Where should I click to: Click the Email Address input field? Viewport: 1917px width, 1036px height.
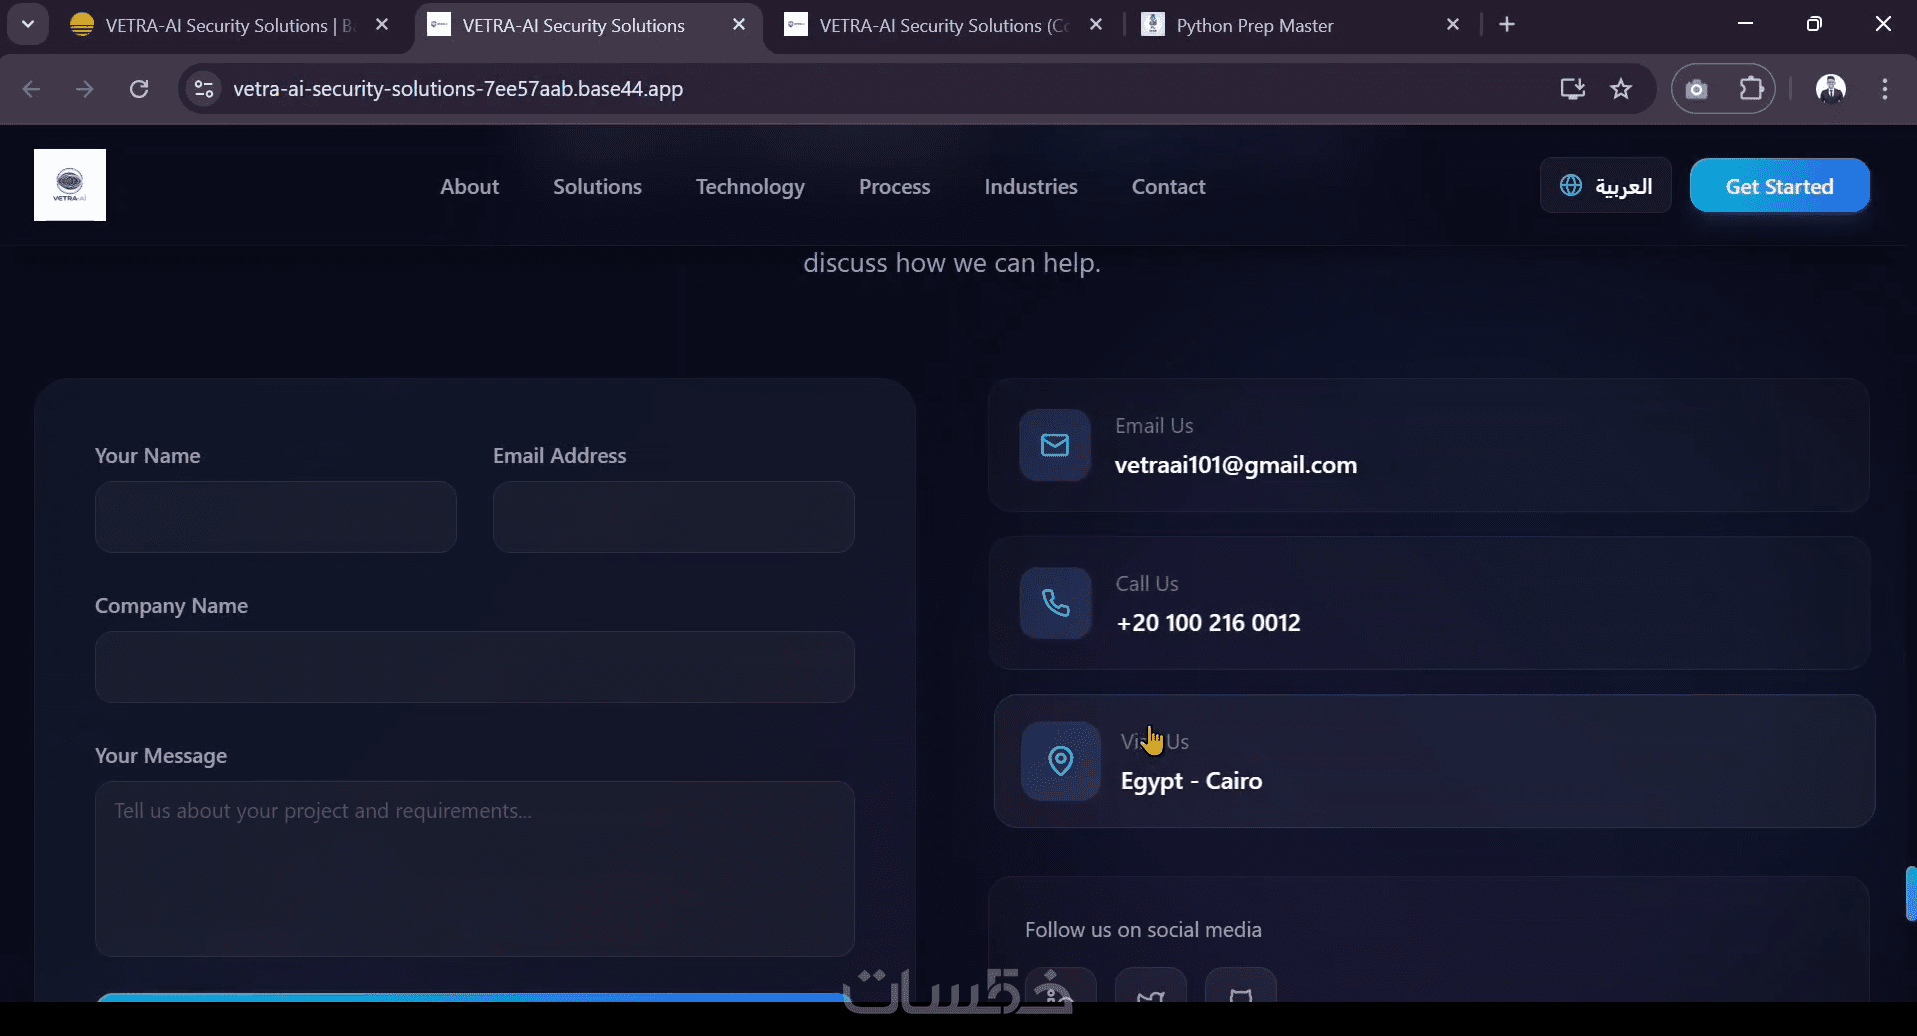(674, 517)
